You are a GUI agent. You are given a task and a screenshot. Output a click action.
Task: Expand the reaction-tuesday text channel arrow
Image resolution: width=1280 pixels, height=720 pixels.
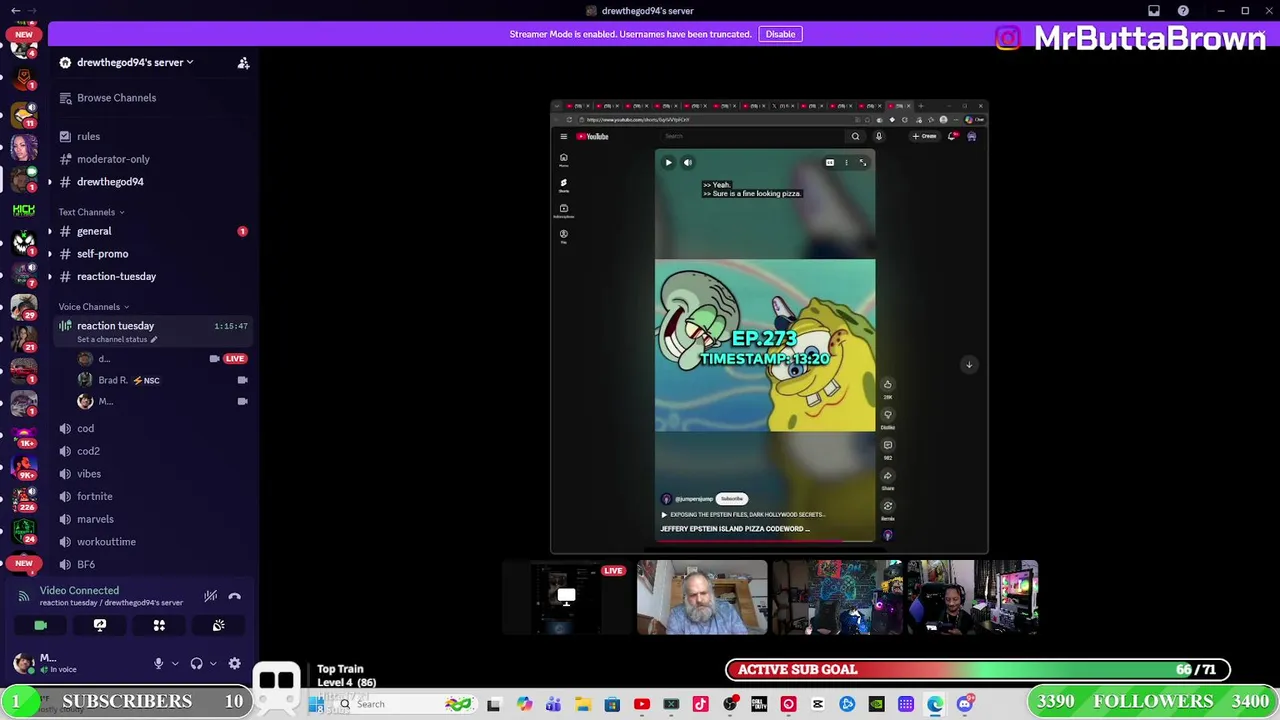point(50,277)
